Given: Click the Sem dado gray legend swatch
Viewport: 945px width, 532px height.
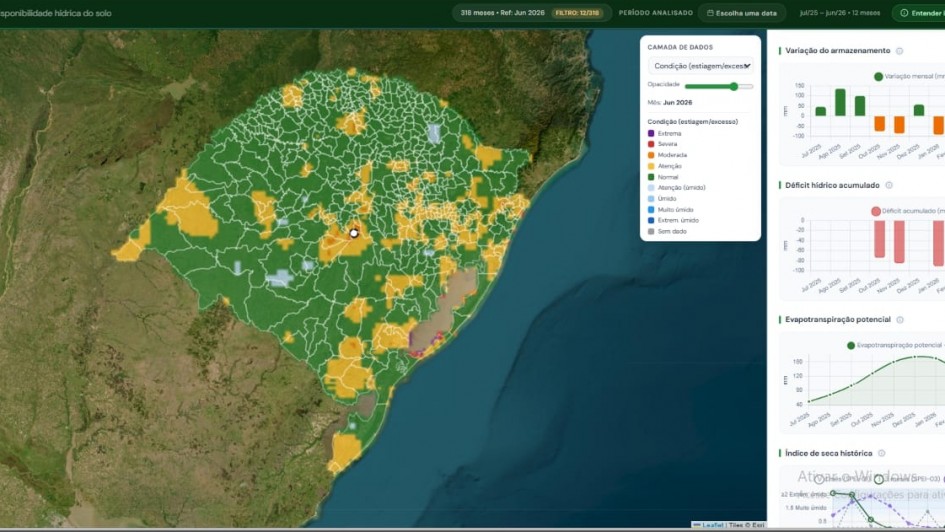Looking at the screenshot, I should pyautogui.click(x=651, y=231).
